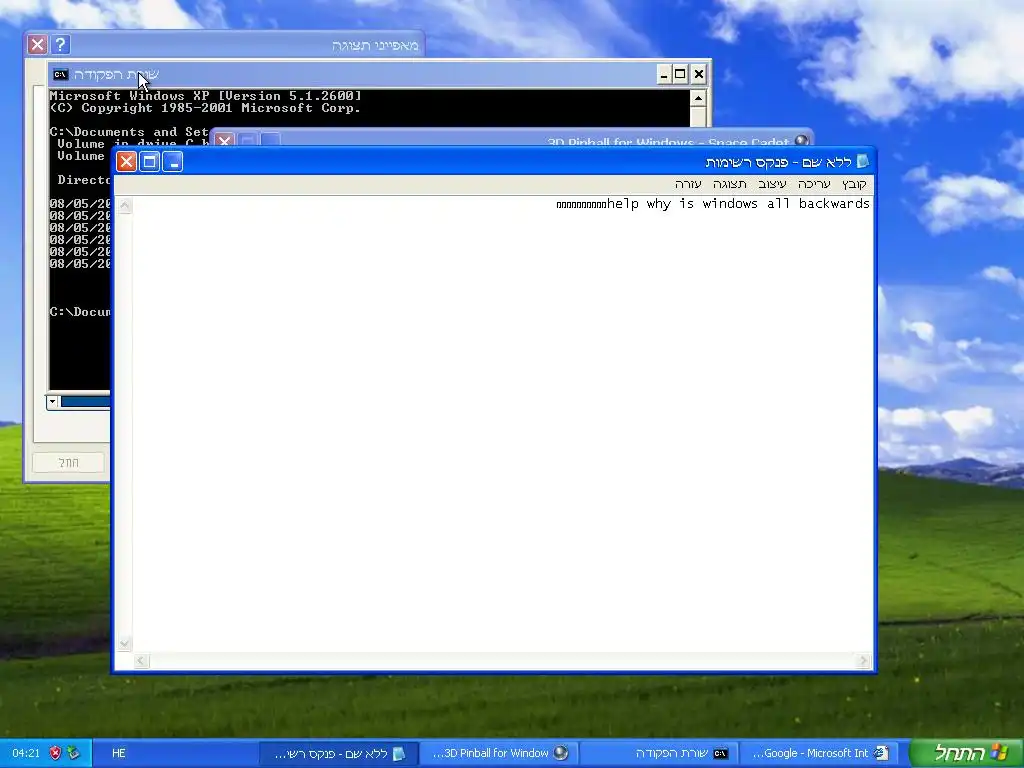The width and height of the screenshot is (1024, 768).
Task: Click the disabled החל (Apply) button
Action: point(69,462)
